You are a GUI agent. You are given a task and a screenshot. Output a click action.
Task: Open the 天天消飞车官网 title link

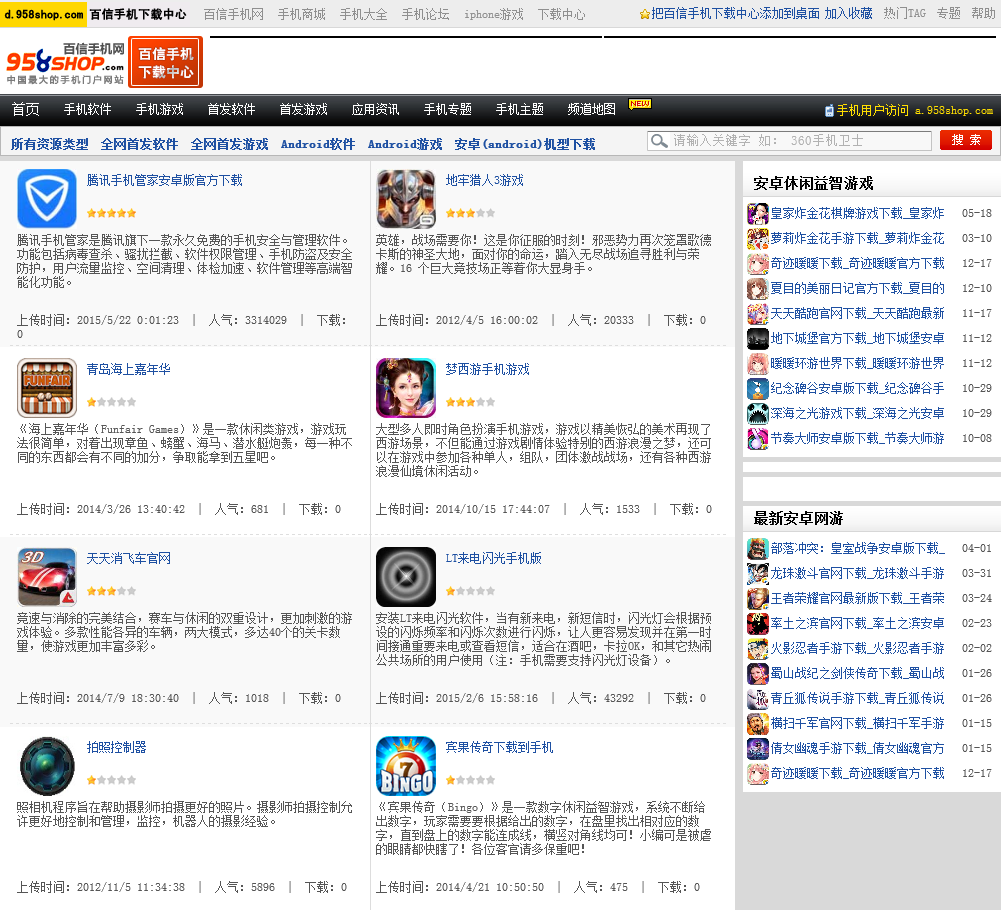point(128,558)
